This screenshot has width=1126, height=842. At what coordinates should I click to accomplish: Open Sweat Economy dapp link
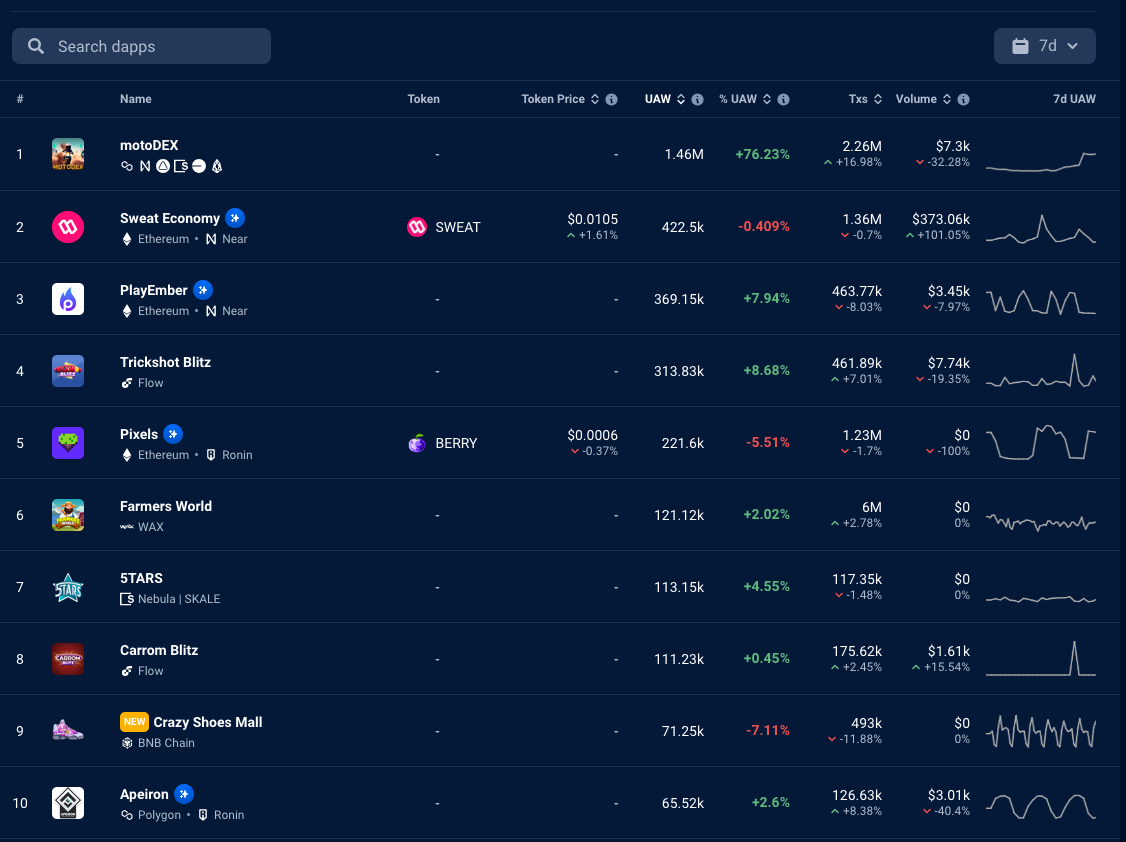[169, 218]
